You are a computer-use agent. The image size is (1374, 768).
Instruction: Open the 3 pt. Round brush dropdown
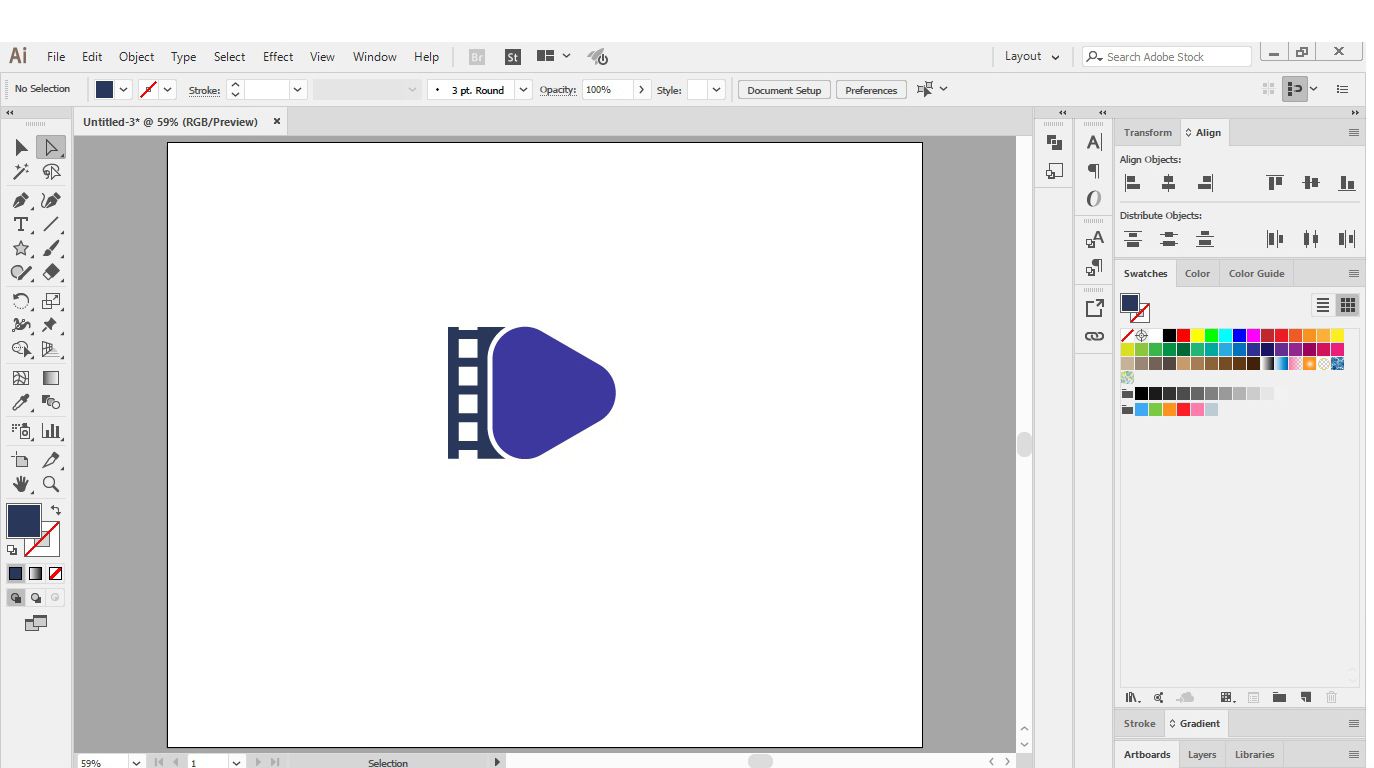point(523,90)
